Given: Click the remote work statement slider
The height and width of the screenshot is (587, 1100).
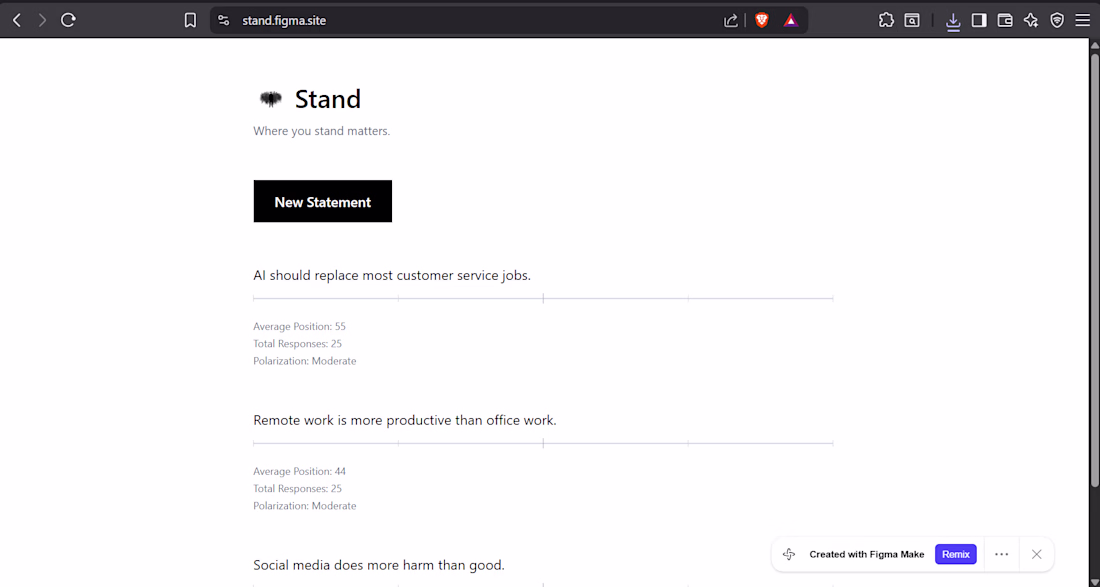Looking at the screenshot, I should 543,443.
